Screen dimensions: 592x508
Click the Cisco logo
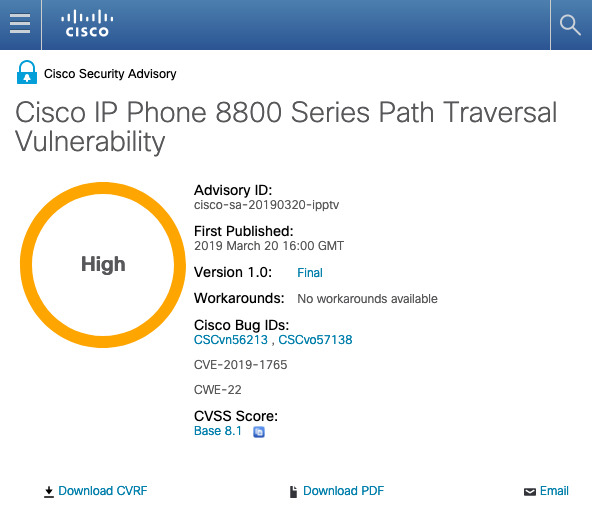point(87,23)
